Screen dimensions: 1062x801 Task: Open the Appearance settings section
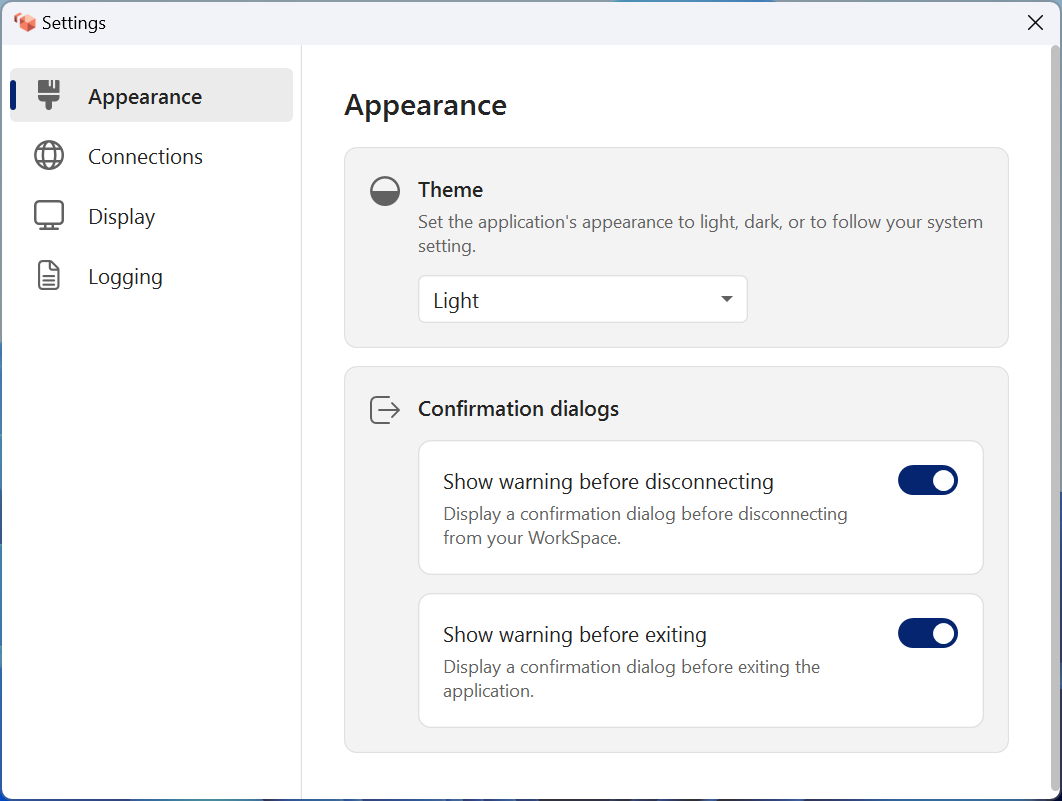[152, 95]
